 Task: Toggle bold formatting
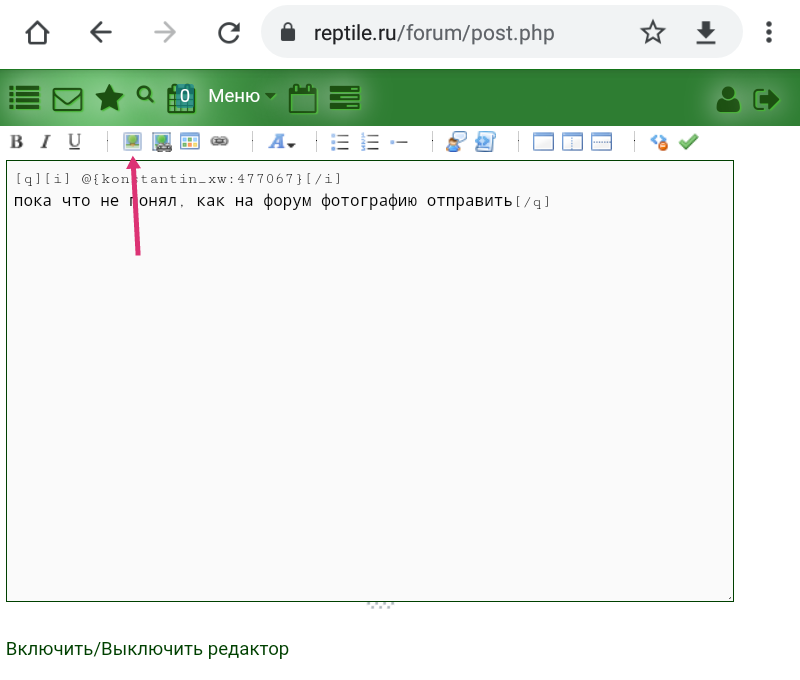point(16,142)
